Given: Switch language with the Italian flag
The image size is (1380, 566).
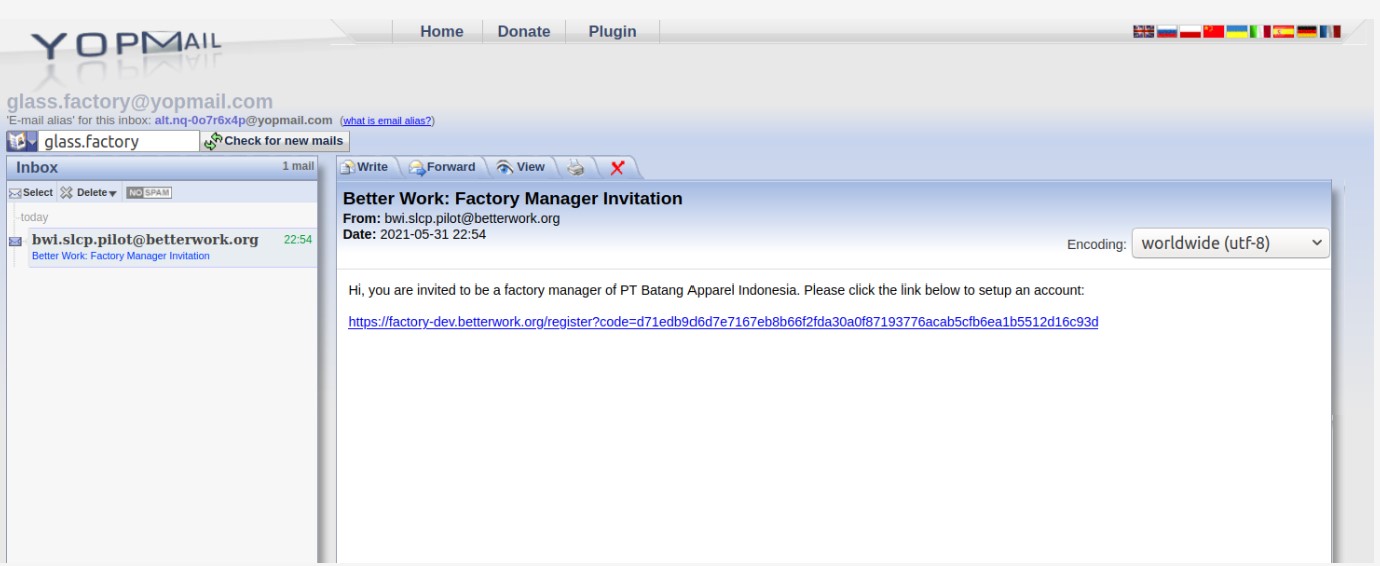Looking at the screenshot, I should coord(1260,31).
